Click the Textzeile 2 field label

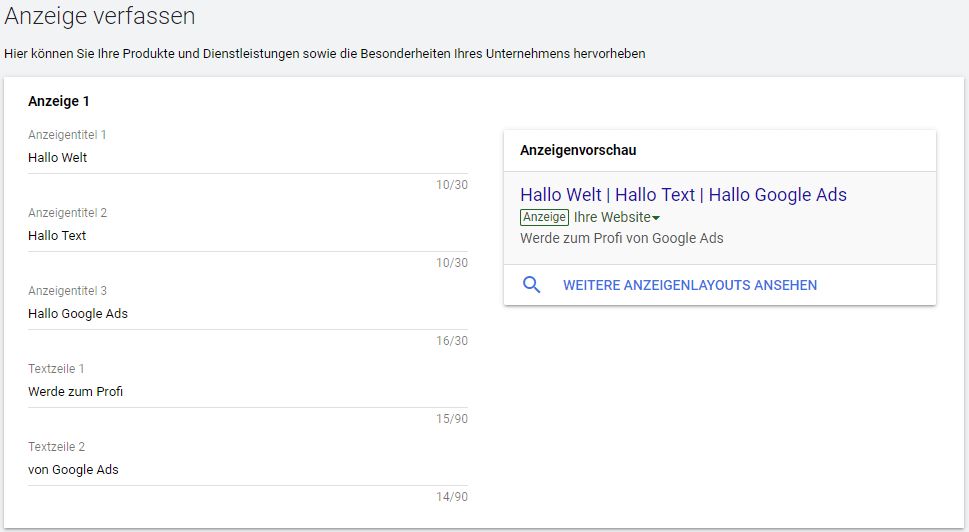point(56,447)
